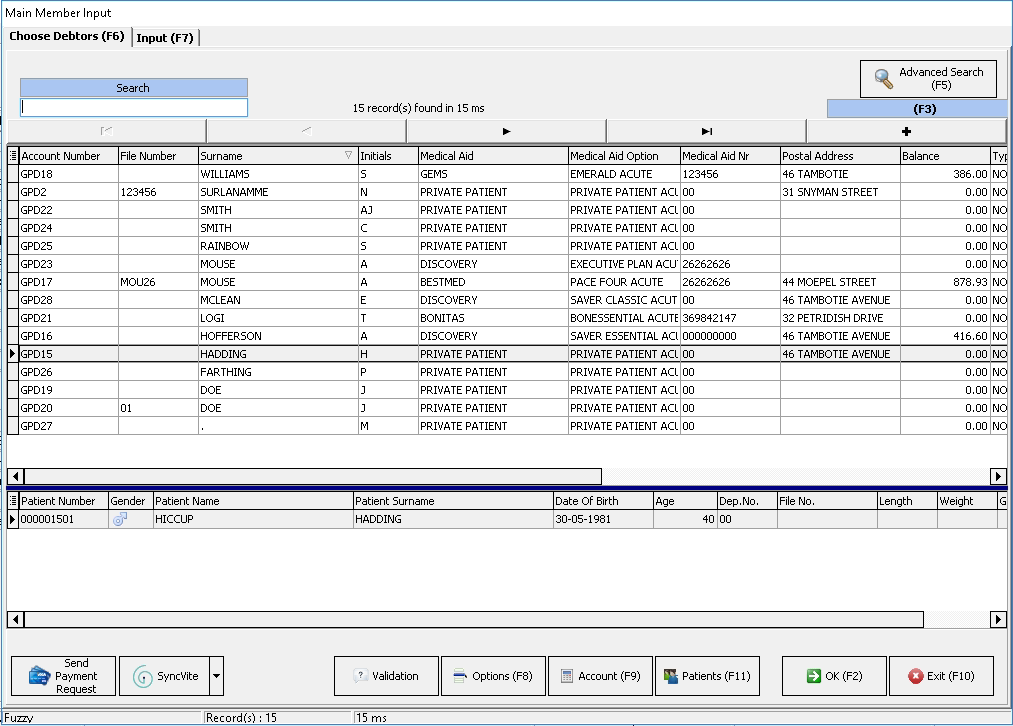Image resolution: width=1013 pixels, height=726 pixels.
Task: Click the male gender icon for HICCUP
Action: [x=120, y=519]
